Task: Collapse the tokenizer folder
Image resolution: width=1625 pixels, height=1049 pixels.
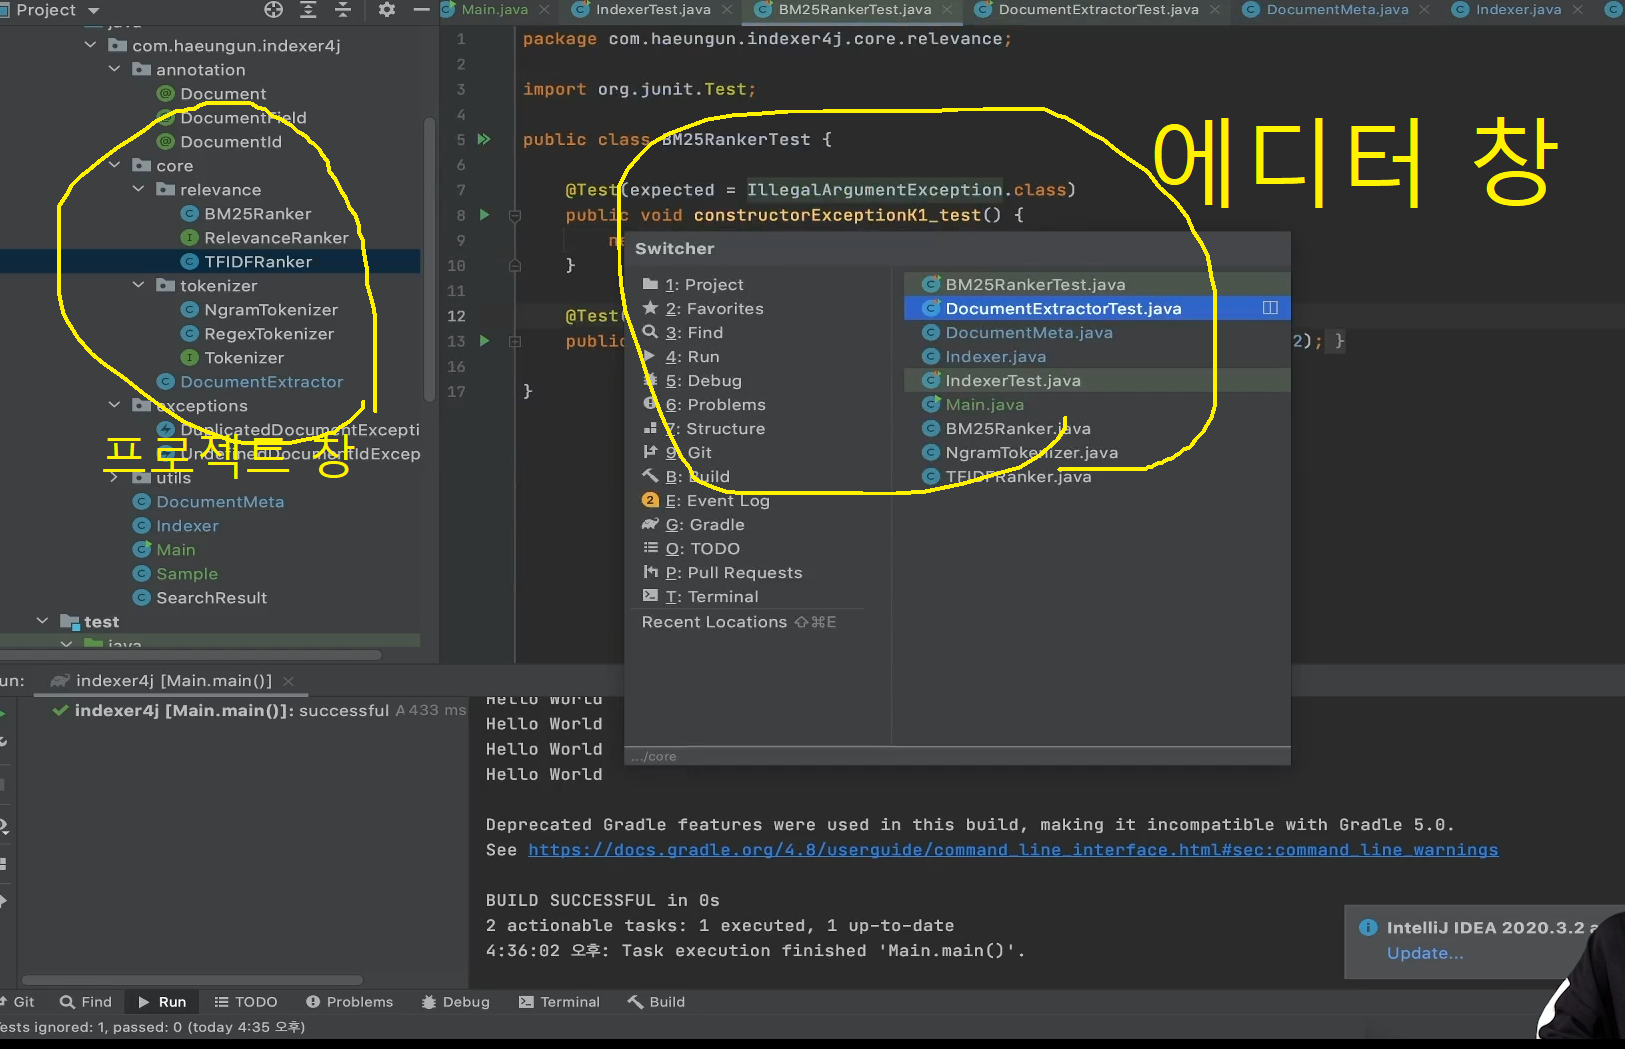Action: [139, 285]
